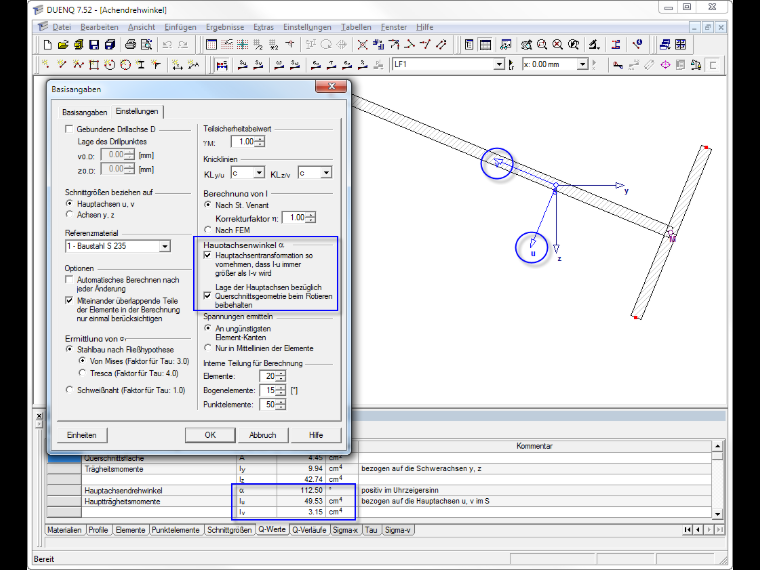The image size is (760, 570).
Task: Click the magnifier icon with red X
Action: (557, 45)
